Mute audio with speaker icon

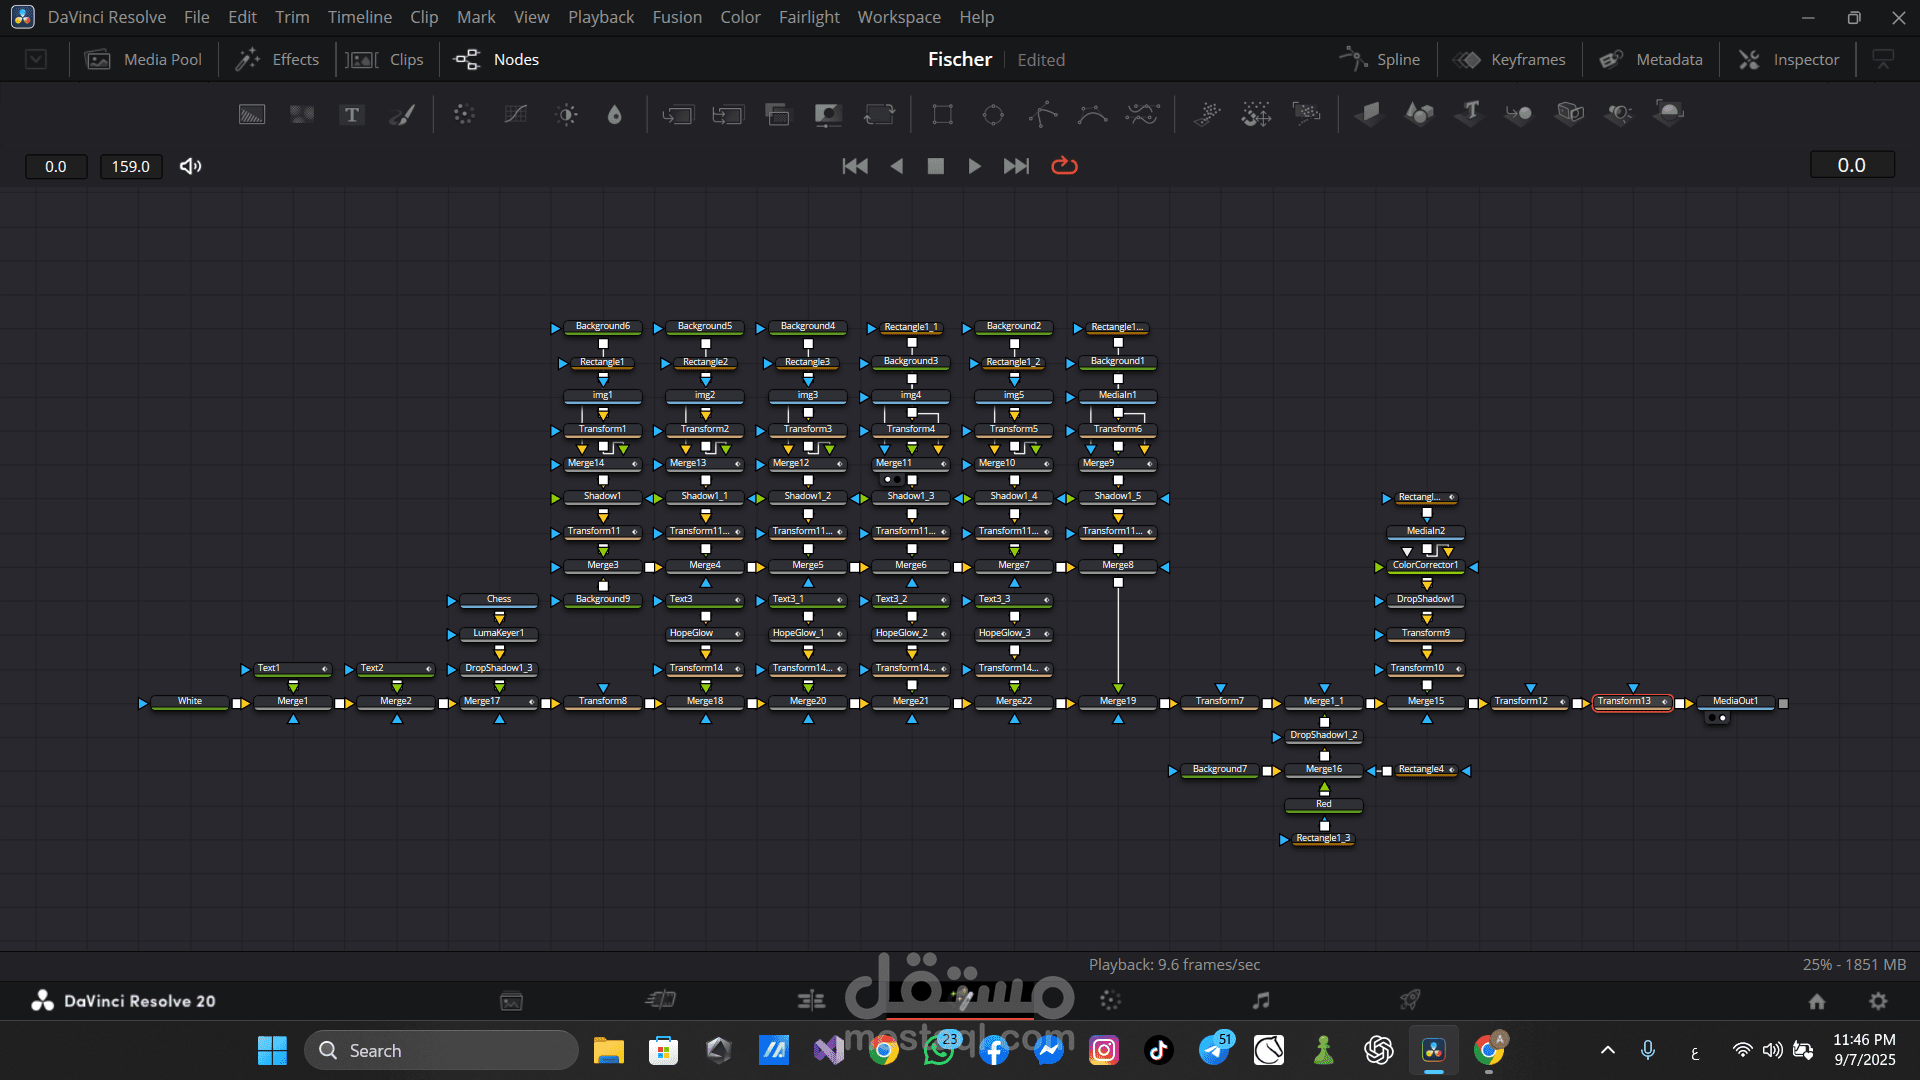point(190,166)
